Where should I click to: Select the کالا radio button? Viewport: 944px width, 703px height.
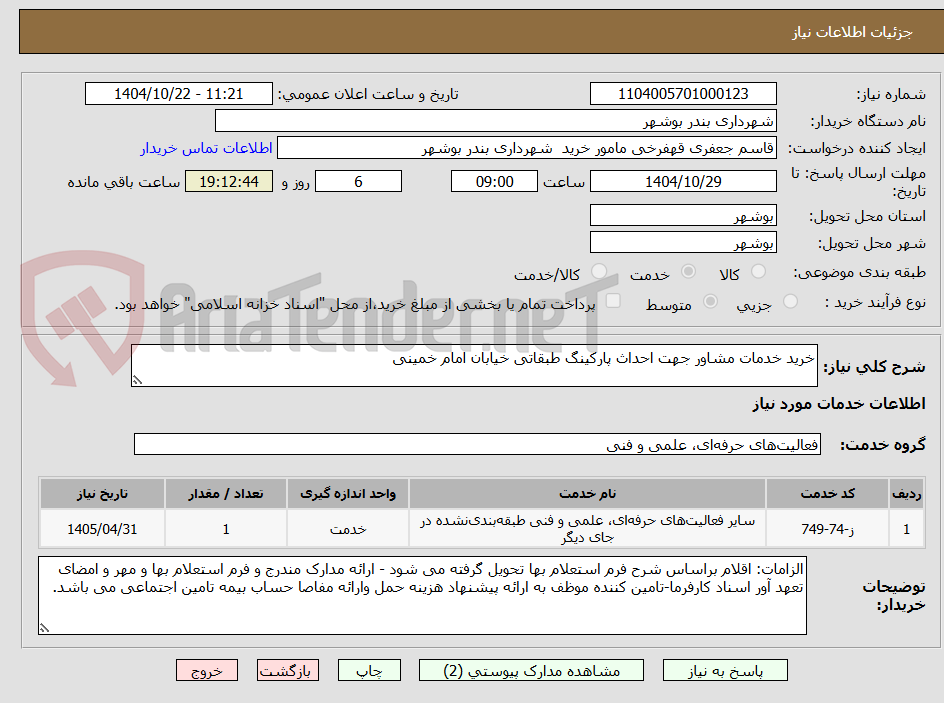point(759,271)
